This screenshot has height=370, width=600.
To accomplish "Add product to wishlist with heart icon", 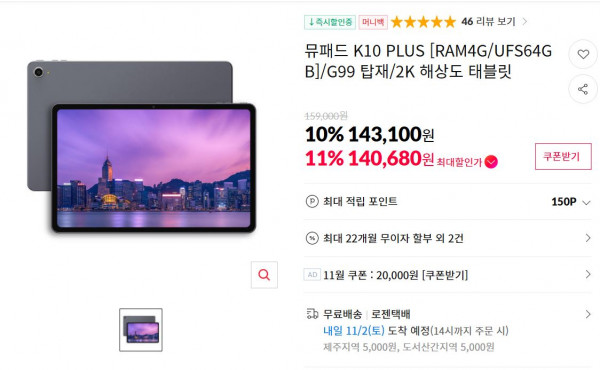I will (x=583, y=54).
